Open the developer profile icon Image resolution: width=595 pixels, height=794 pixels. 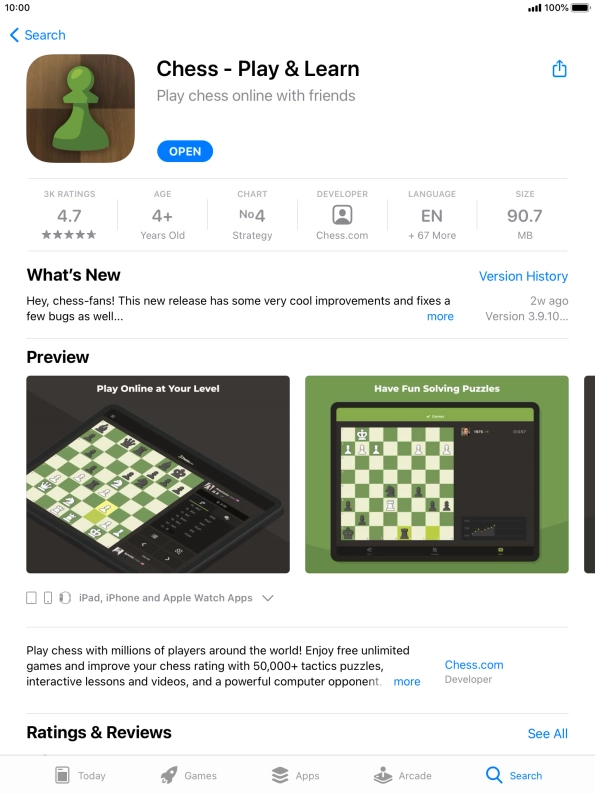pos(342,215)
